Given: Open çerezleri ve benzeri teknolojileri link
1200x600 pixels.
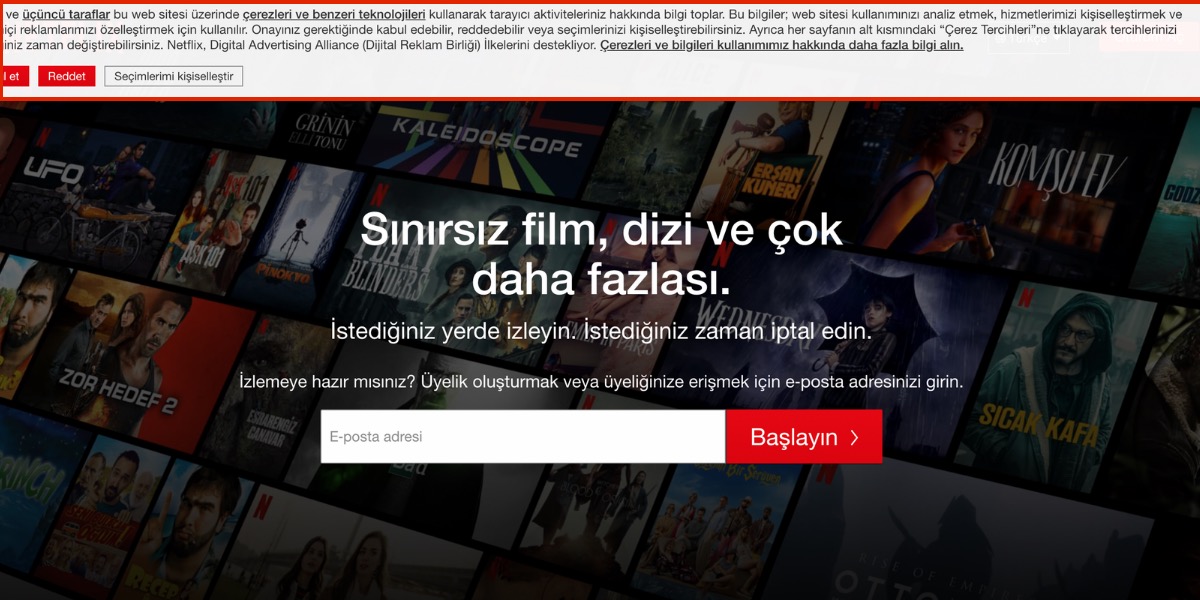Looking at the screenshot, I should 334,14.
